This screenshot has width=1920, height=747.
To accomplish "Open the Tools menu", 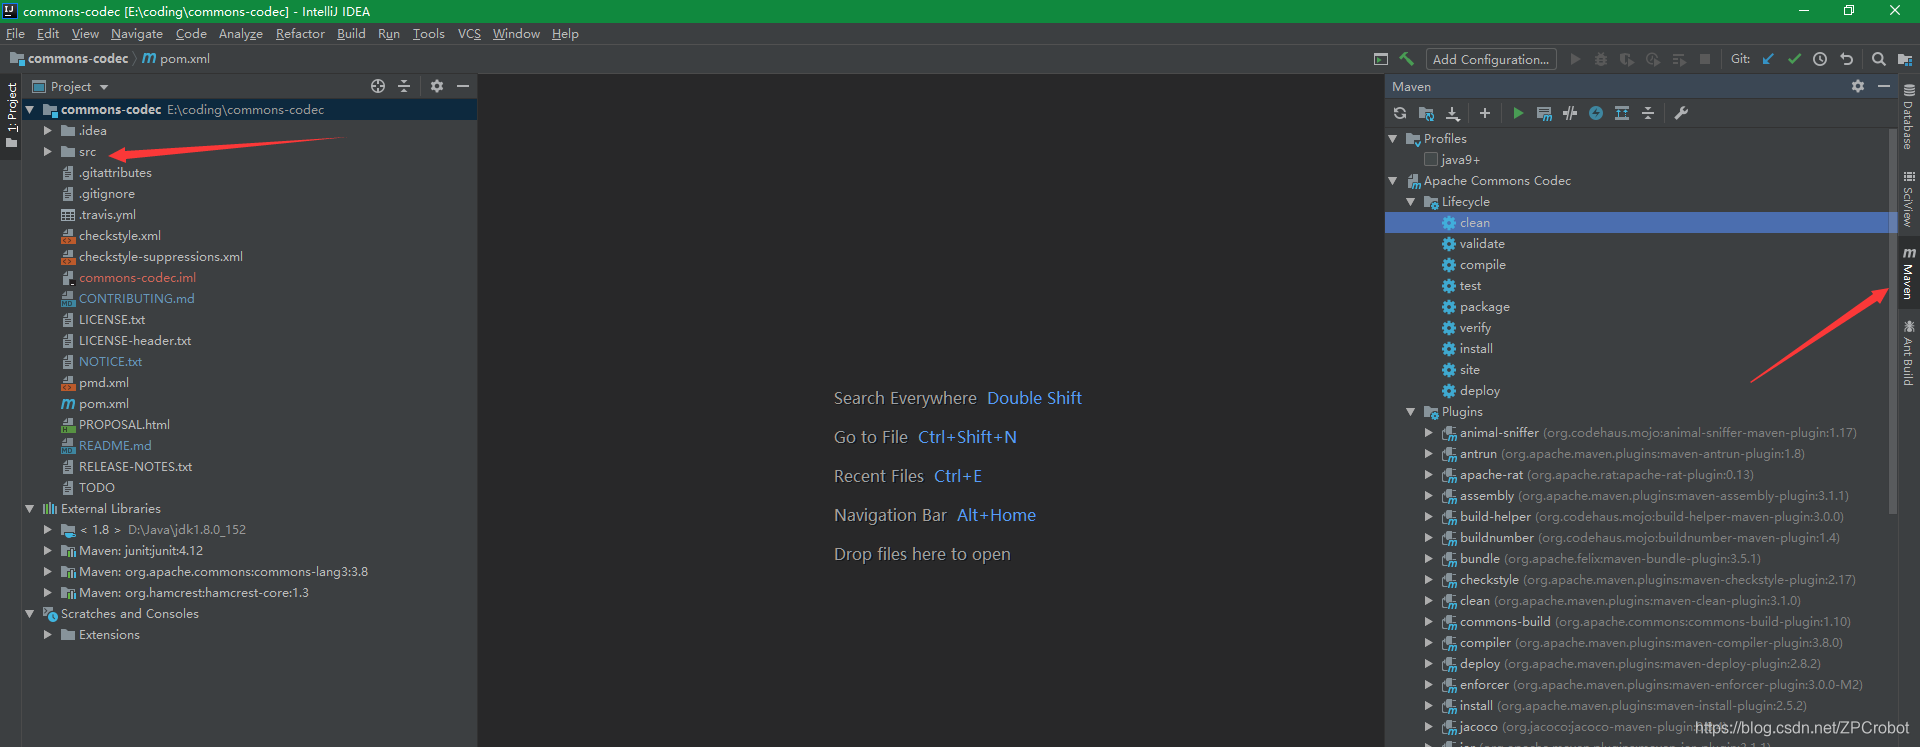I will (429, 34).
